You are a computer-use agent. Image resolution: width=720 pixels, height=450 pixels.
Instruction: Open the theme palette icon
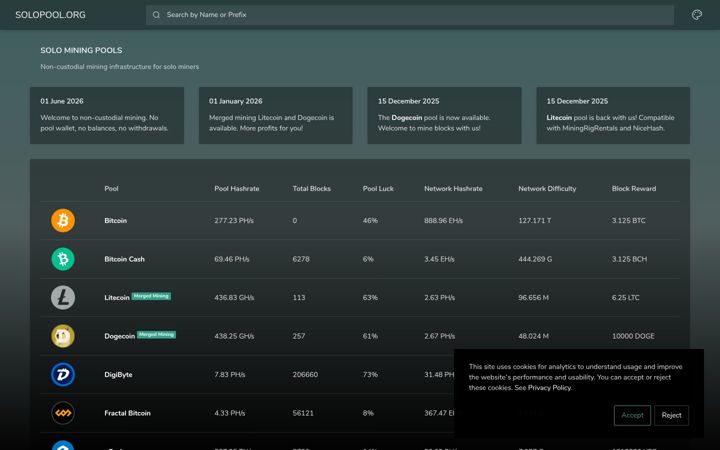tap(697, 15)
